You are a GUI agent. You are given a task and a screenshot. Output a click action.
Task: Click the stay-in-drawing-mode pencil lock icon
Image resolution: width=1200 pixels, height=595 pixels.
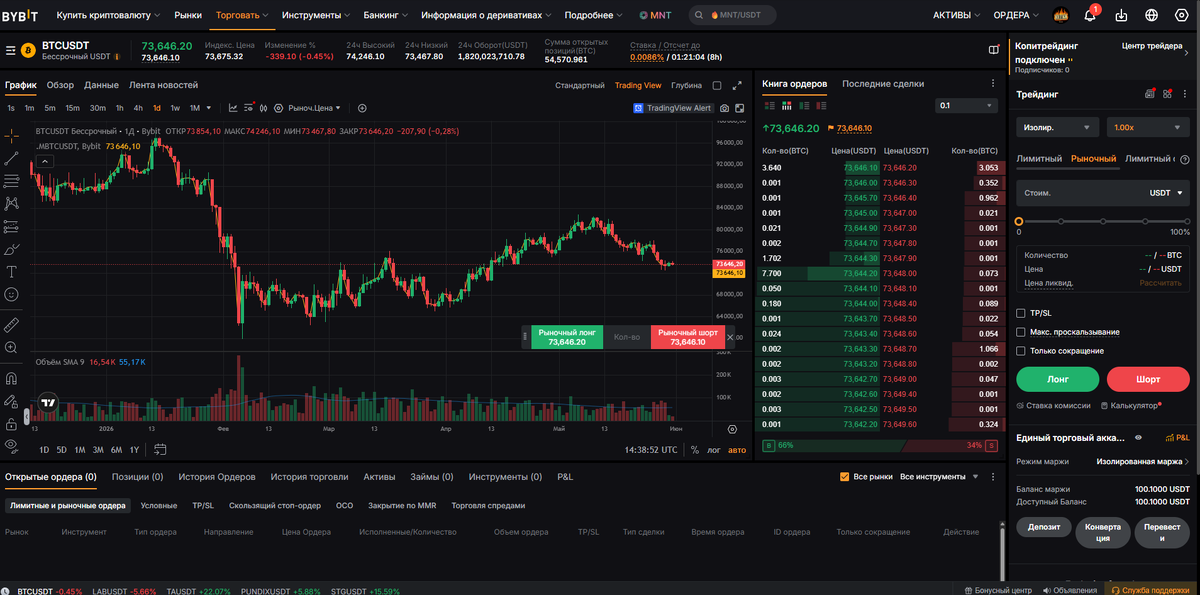coord(11,400)
